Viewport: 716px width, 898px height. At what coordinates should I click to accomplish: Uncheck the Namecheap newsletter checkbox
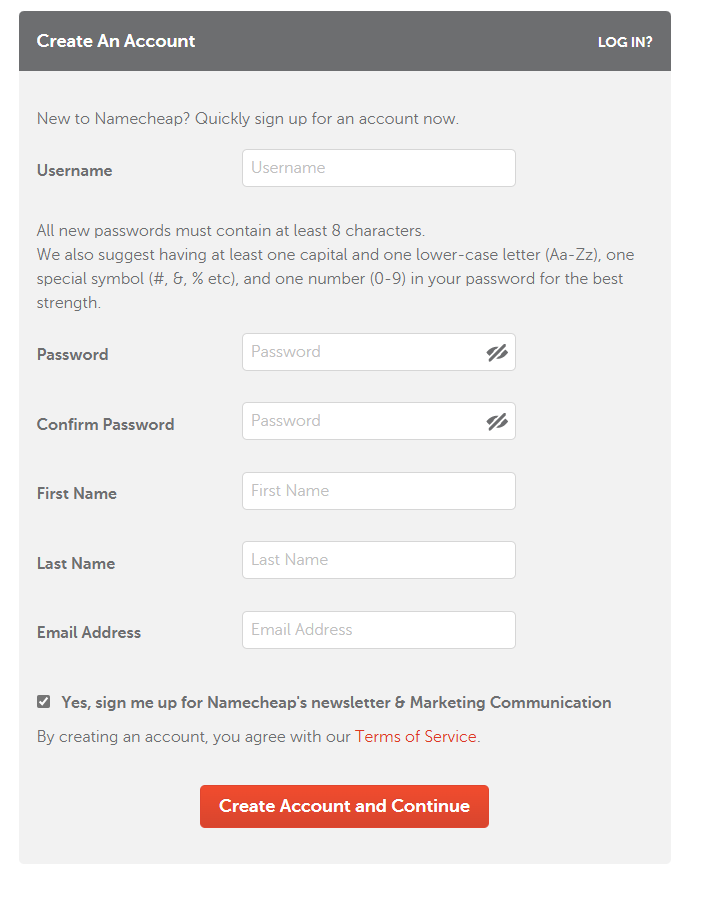43,702
